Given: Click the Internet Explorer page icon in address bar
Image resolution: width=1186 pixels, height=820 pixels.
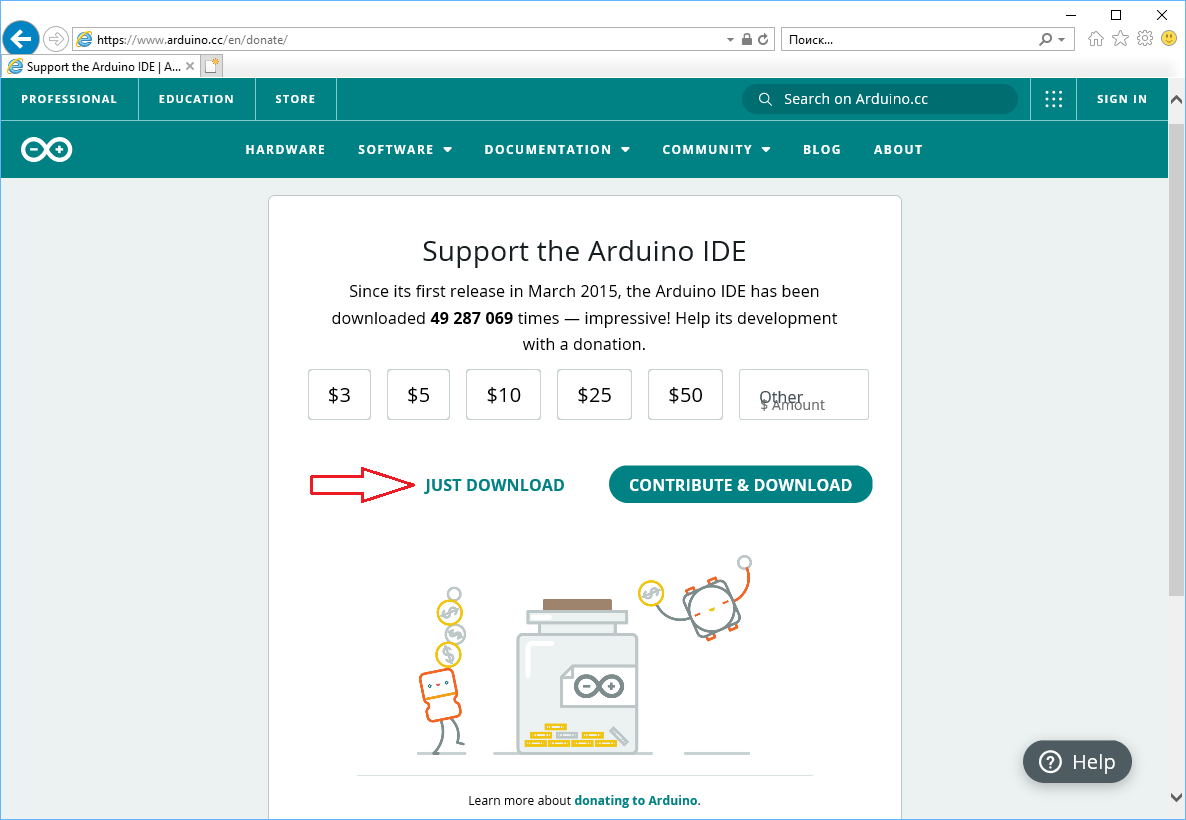Looking at the screenshot, I should coord(84,39).
